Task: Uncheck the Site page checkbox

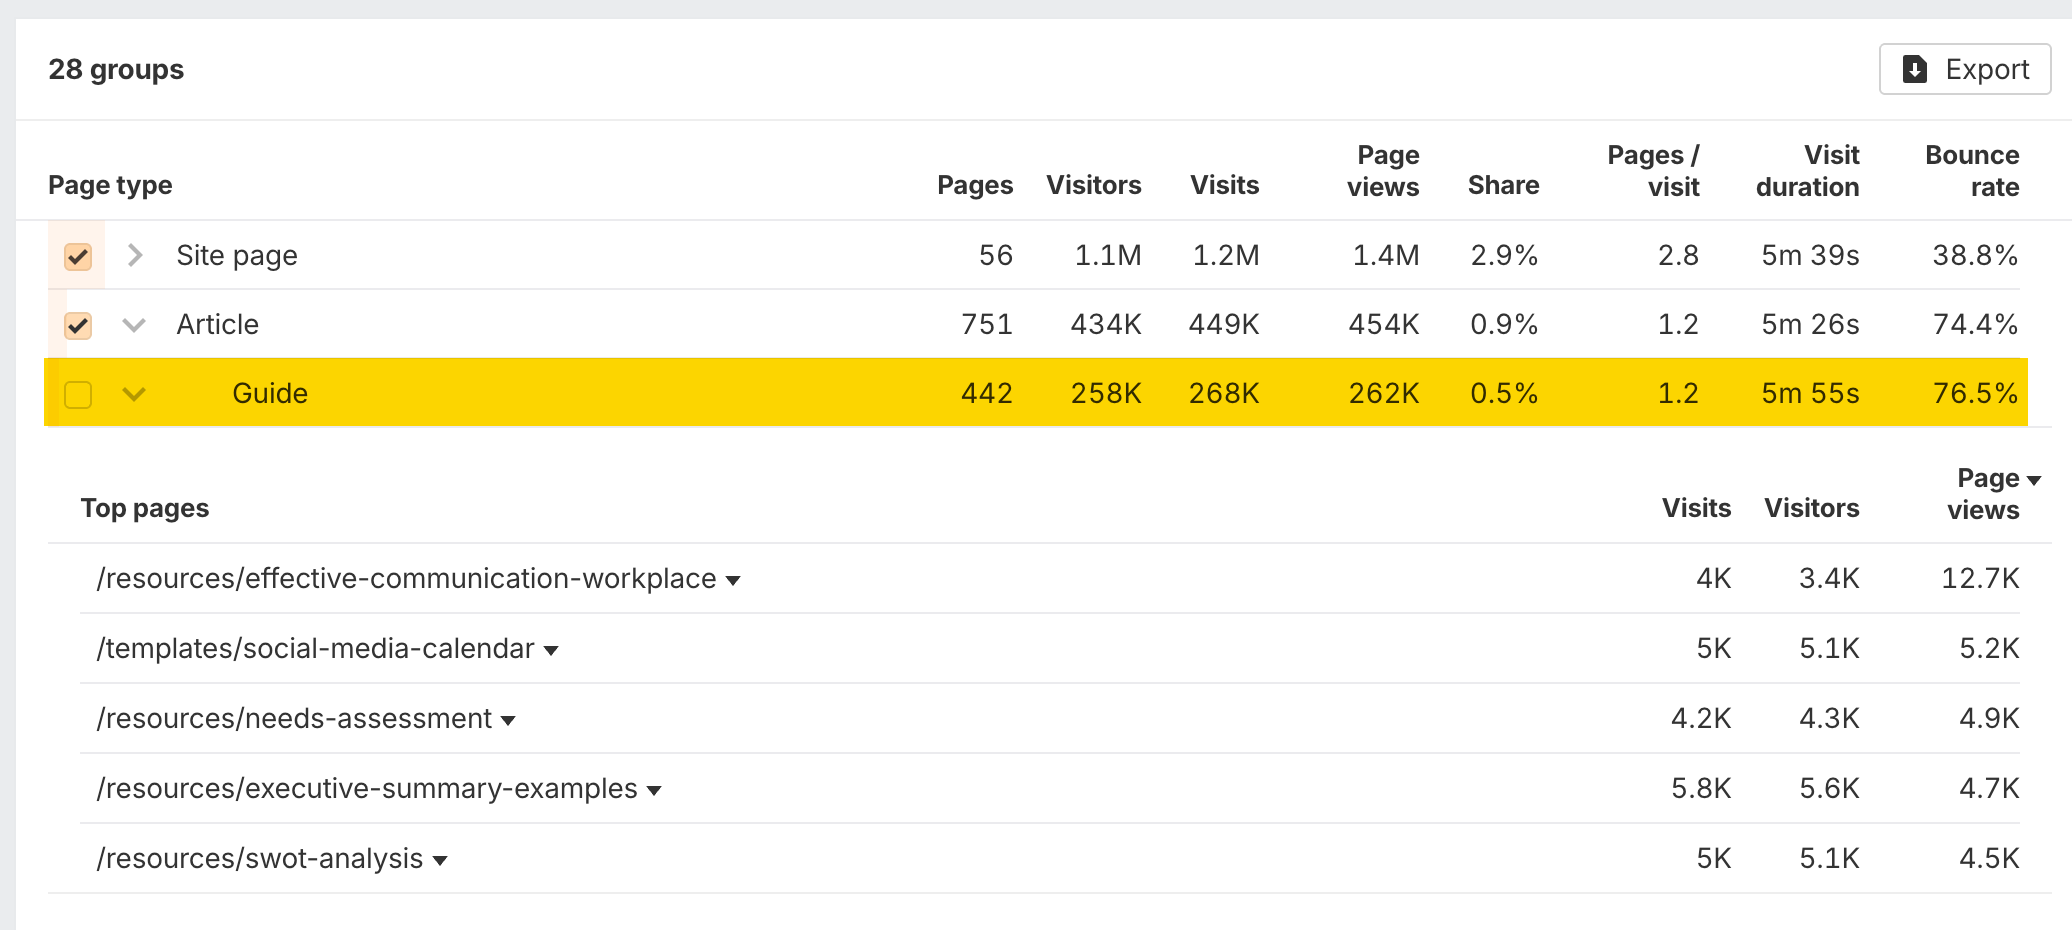Action: (x=78, y=256)
